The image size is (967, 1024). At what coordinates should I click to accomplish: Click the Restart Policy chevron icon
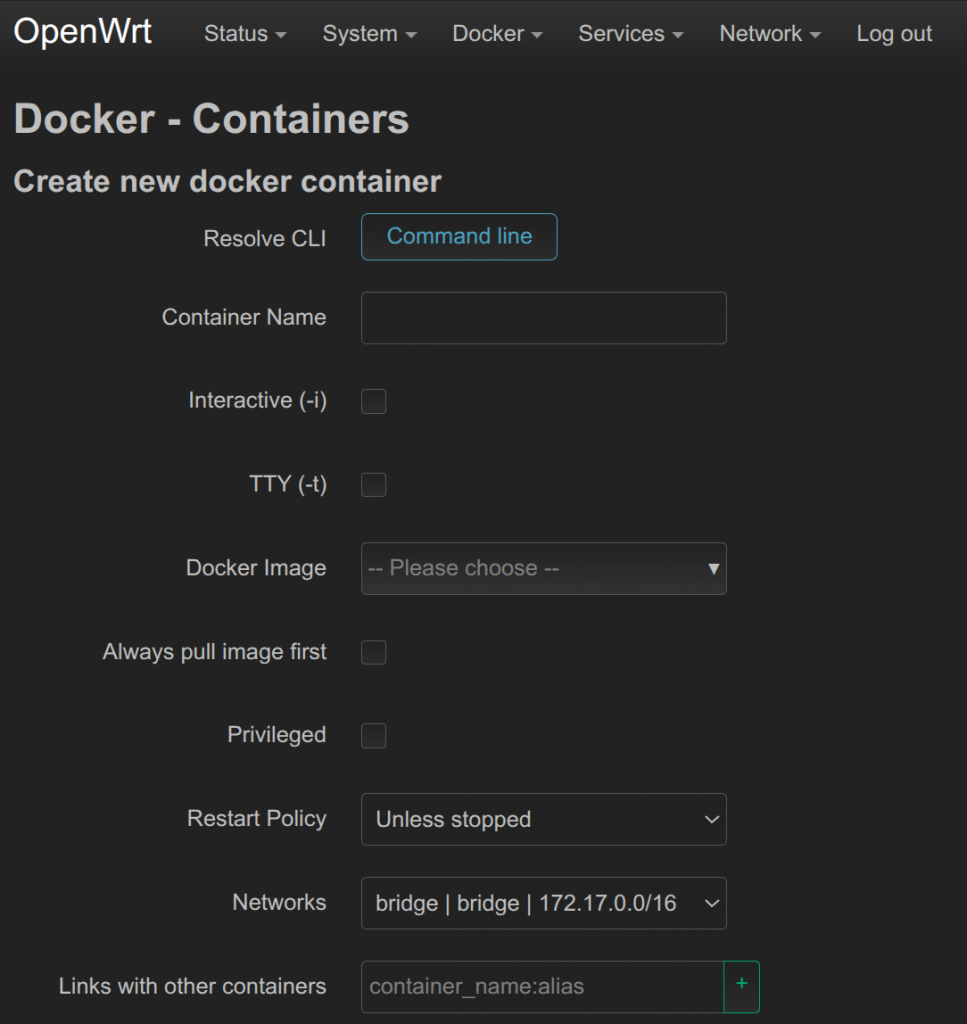712,819
